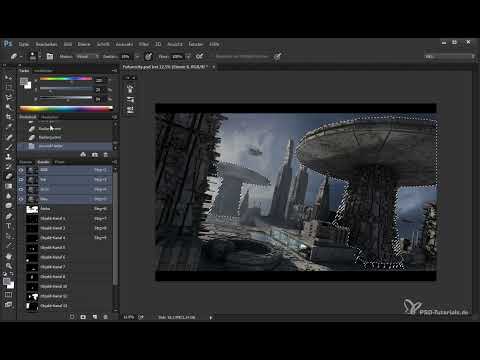This screenshot has width=480, height=360.
Task: Open the workspace switcher dropdown
Action: [x=449, y=57]
